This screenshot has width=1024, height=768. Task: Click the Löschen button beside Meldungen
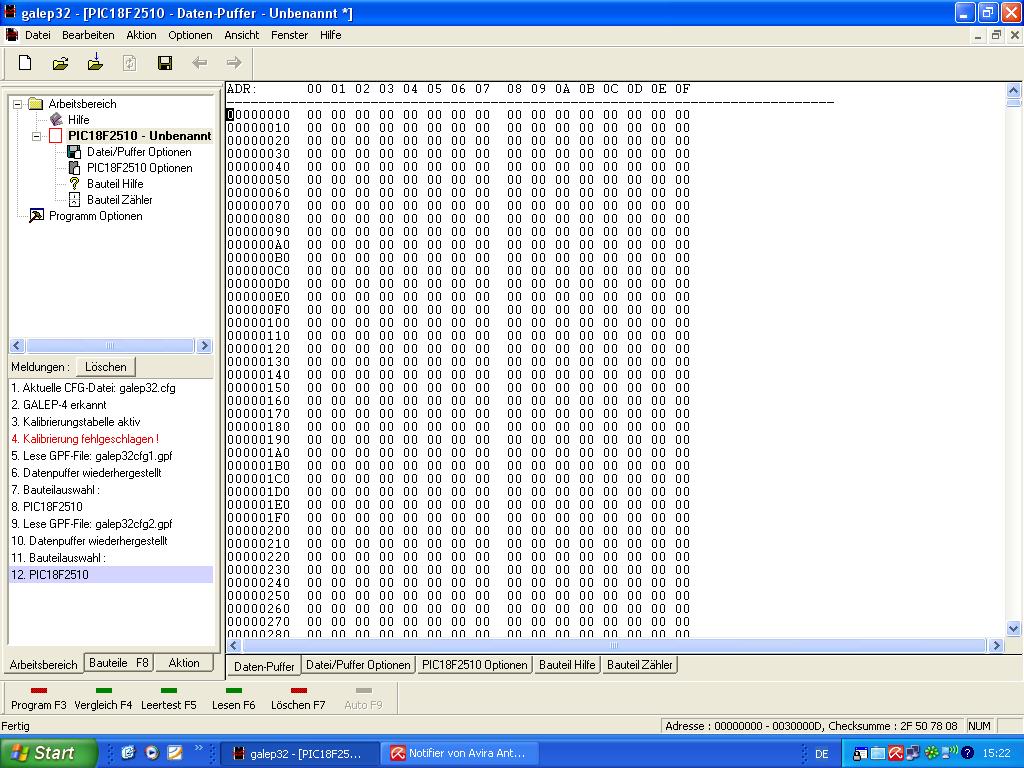106,367
